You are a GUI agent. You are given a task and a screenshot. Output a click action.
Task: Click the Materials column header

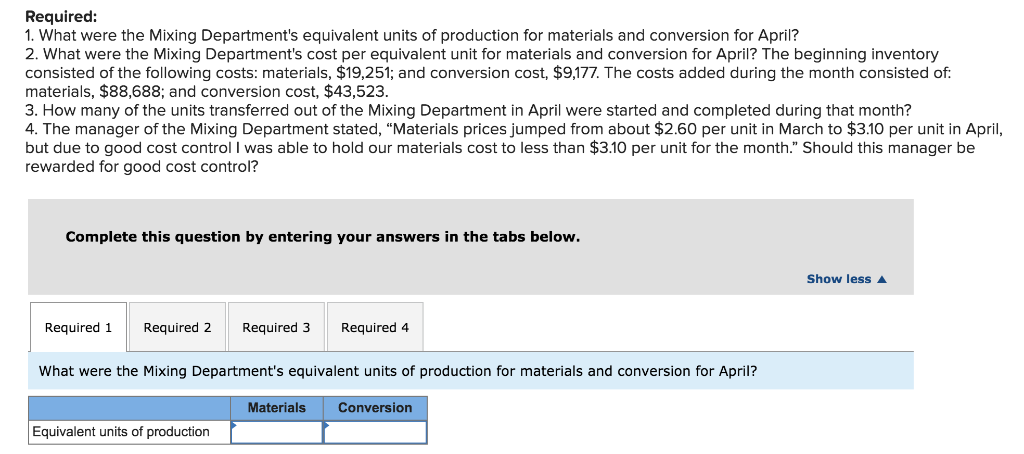click(x=277, y=408)
